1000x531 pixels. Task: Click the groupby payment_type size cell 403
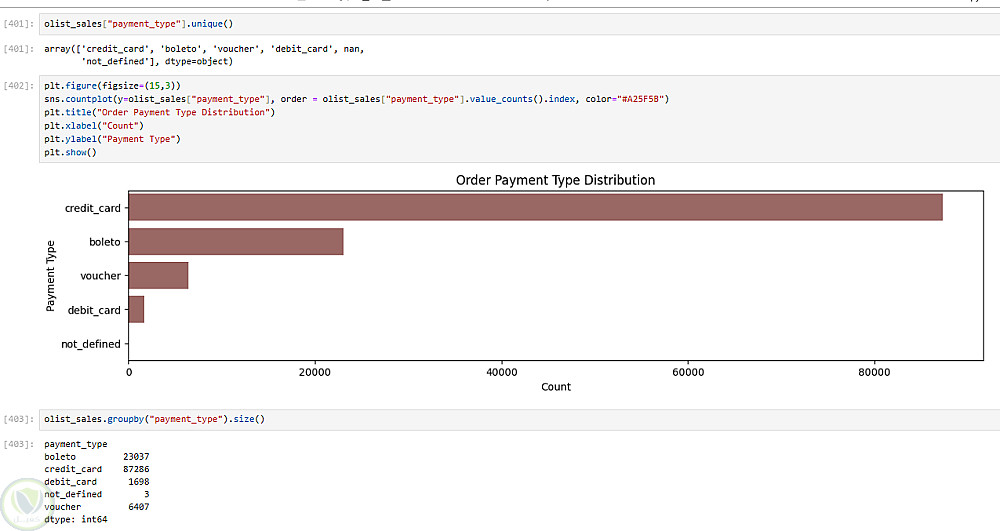pos(519,419)
